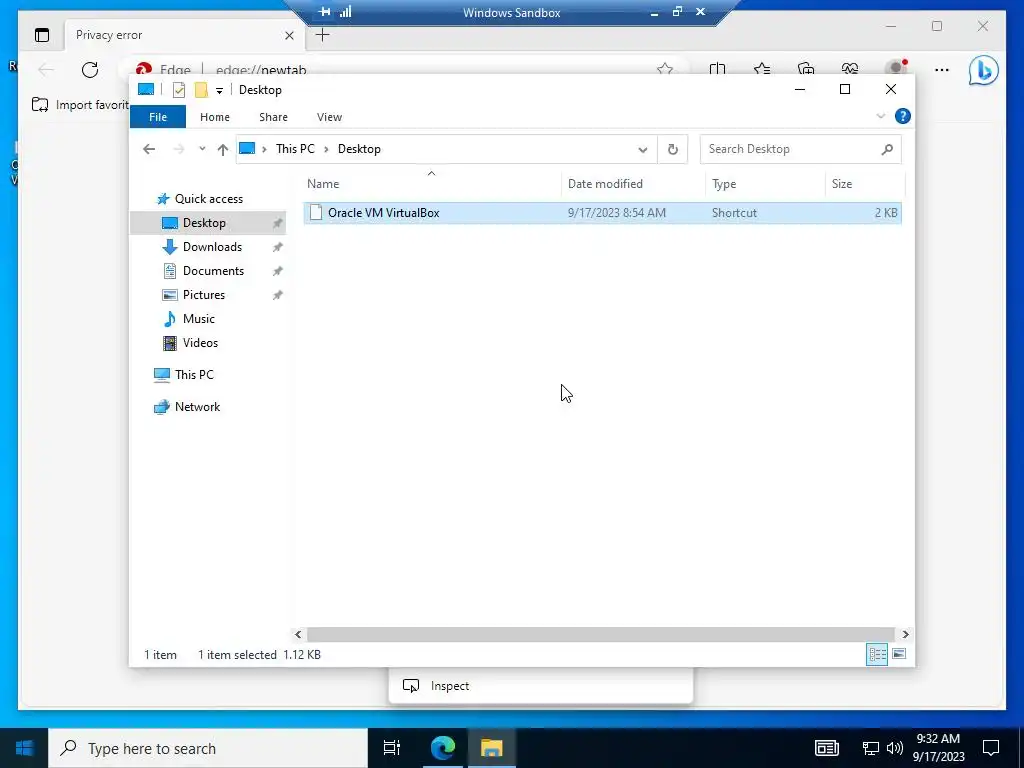Open the Bing chat sidebar icon
Screen dimensions: 1024x768
coord(983,70)
